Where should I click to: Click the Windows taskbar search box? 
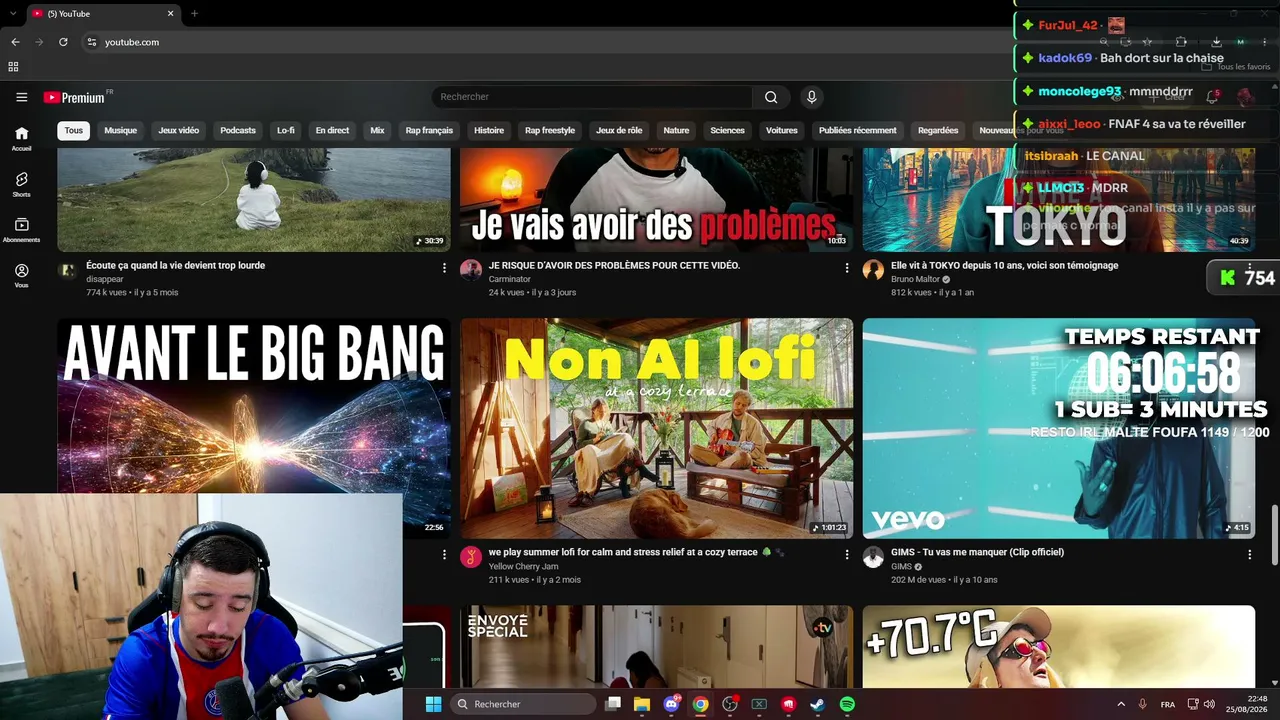[524, 704]
